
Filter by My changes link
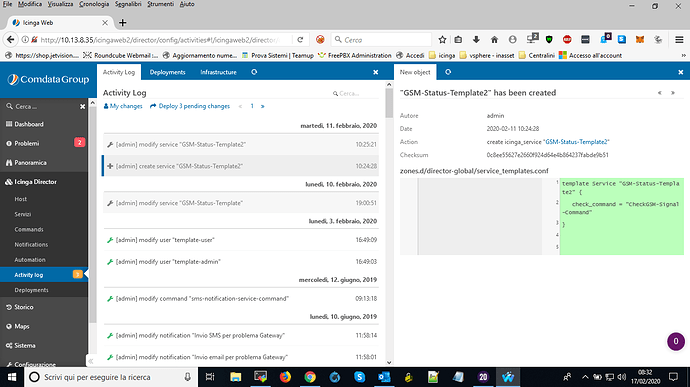[123, 106]
